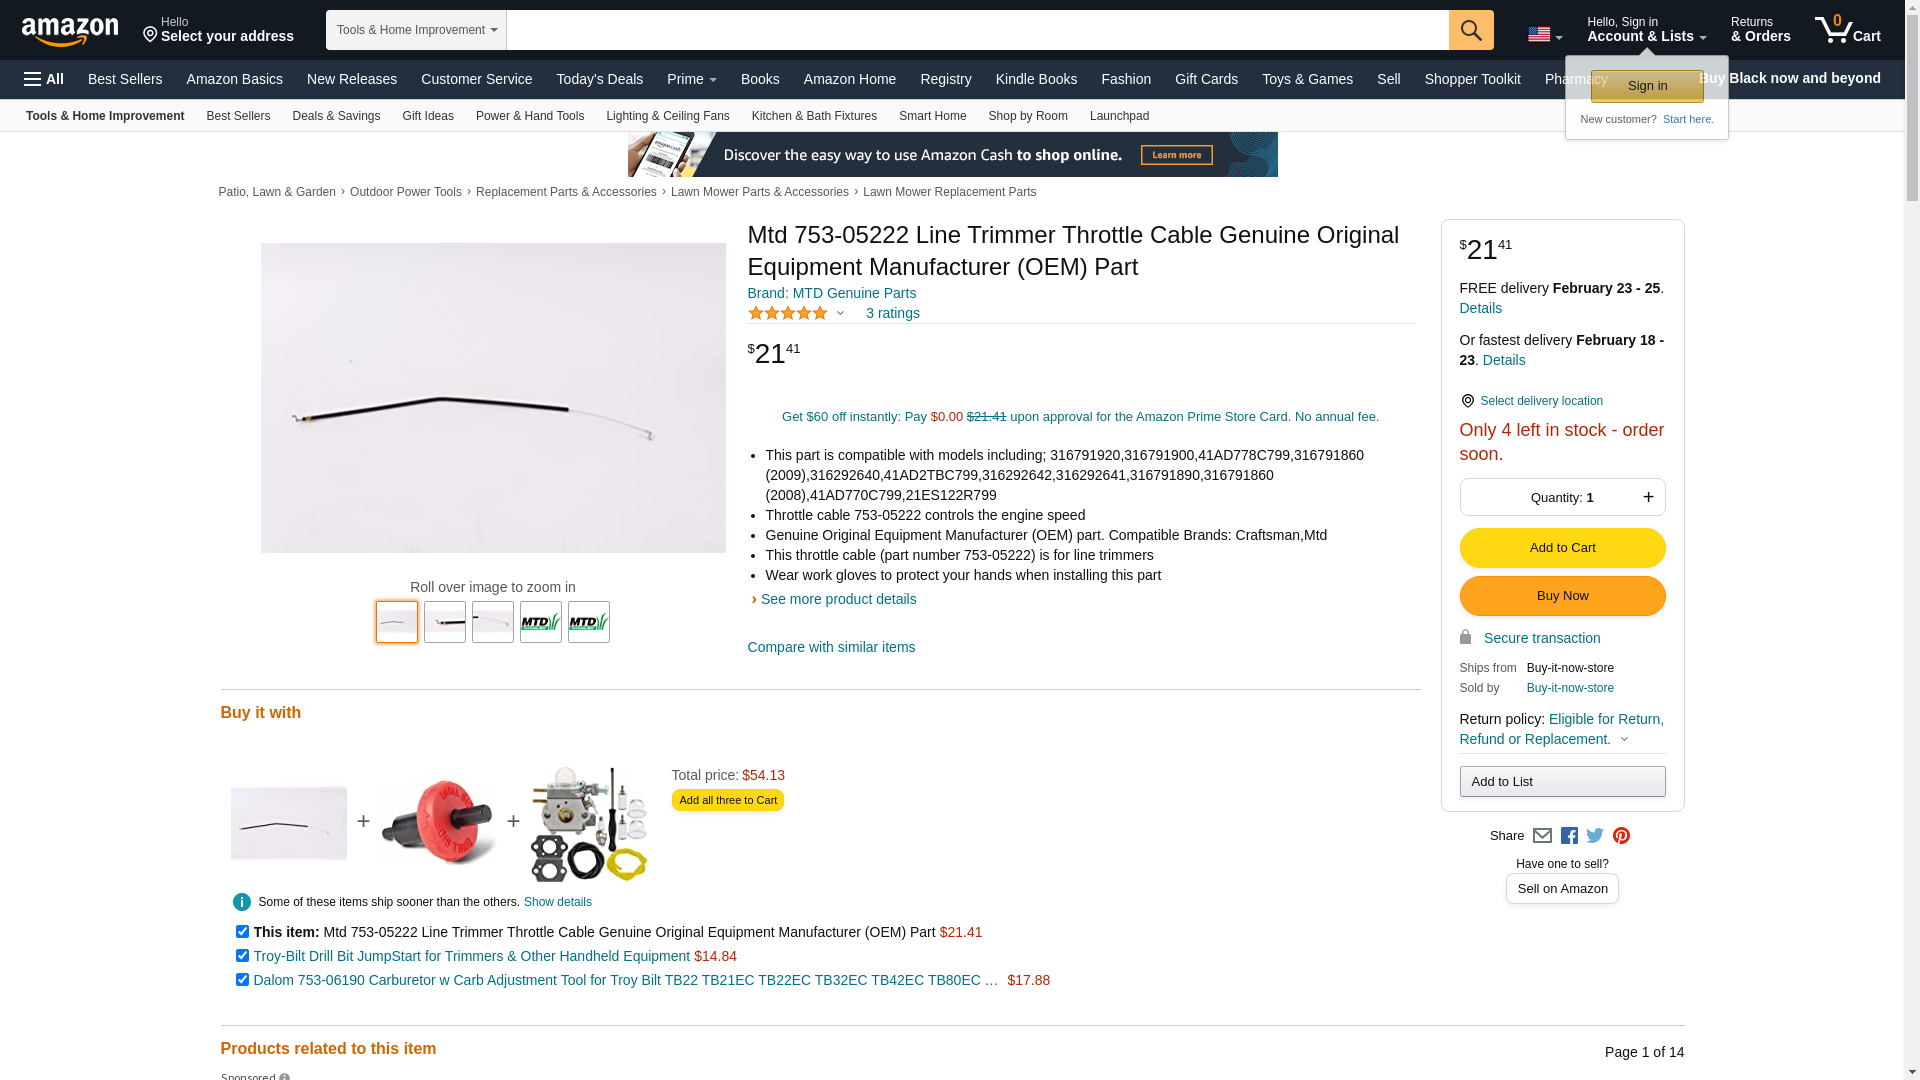Share product by email icon
Screen dimensions: 1920x1080
[x=1542, y=836]
